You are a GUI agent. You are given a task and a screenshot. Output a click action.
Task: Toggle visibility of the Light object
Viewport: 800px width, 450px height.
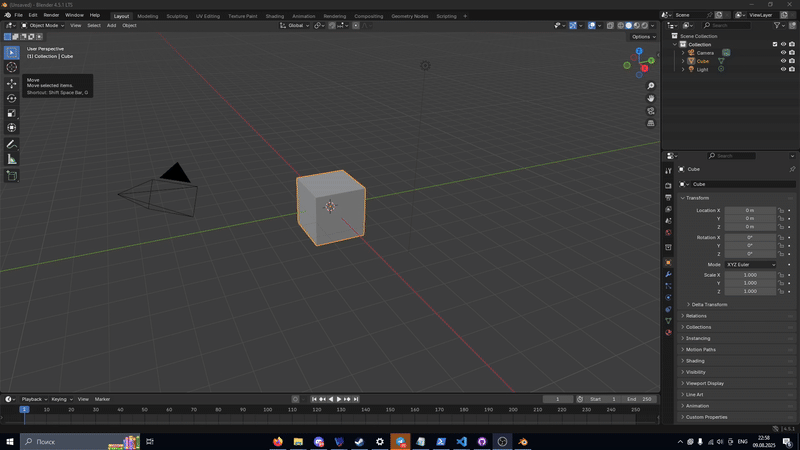[782, 70]
